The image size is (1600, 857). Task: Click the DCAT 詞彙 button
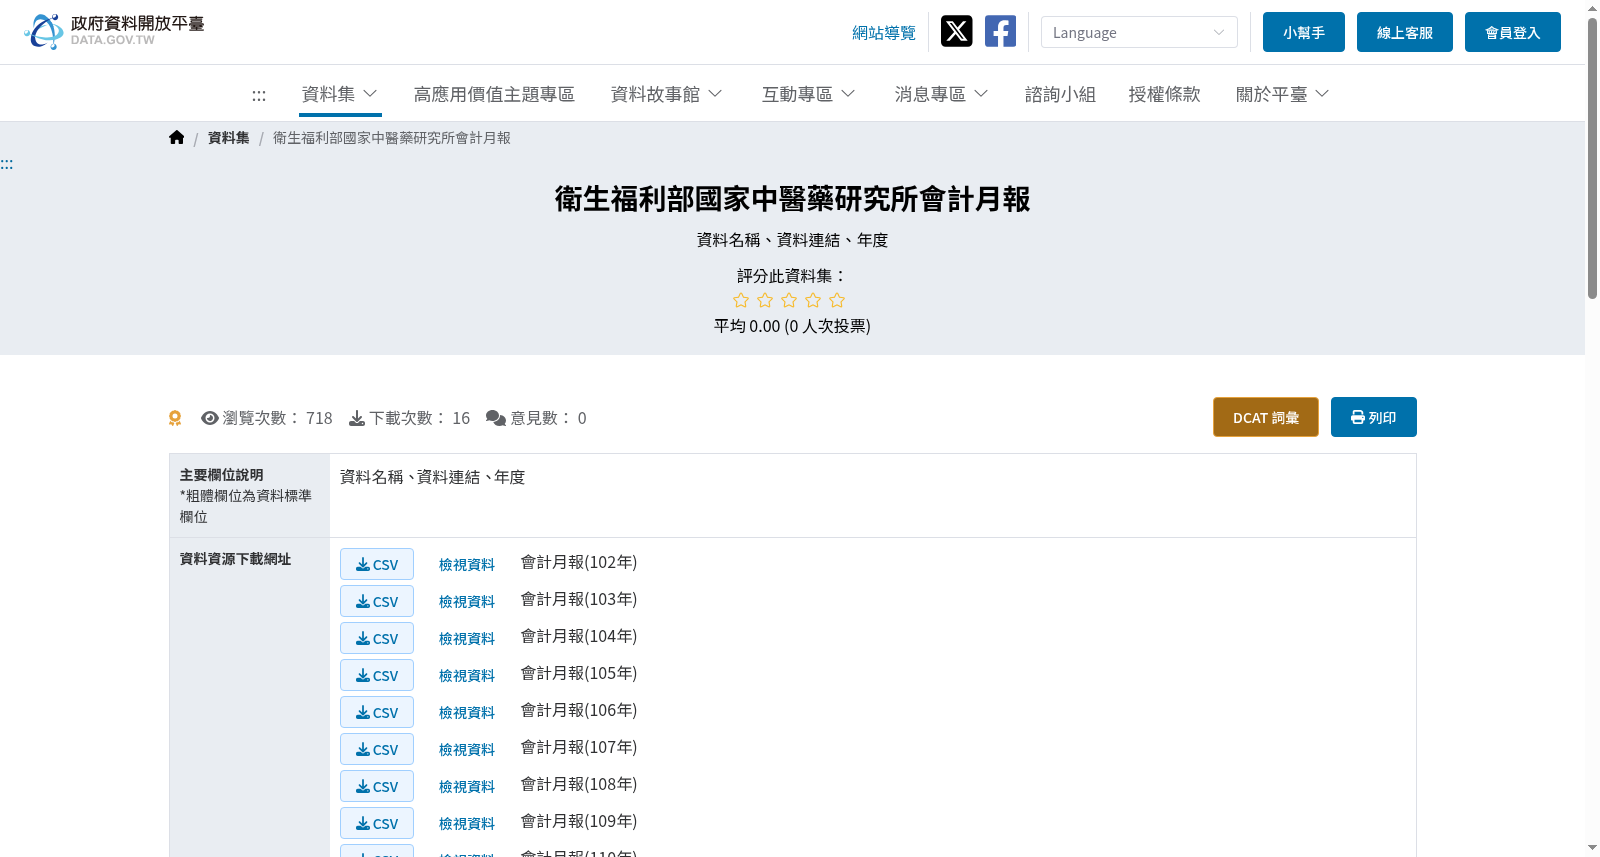(x=1266, y=417)
